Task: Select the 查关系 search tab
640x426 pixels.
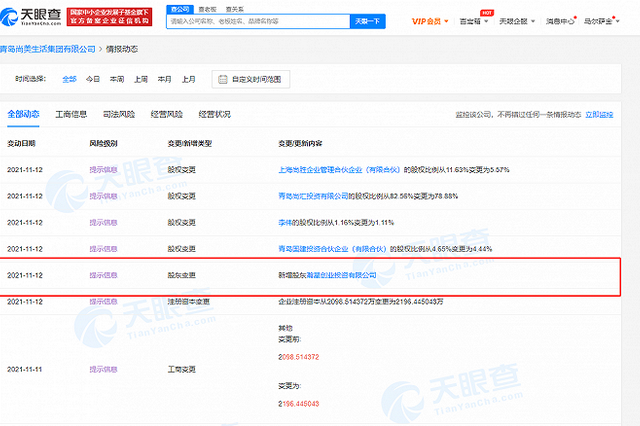Action: [235, 9]
